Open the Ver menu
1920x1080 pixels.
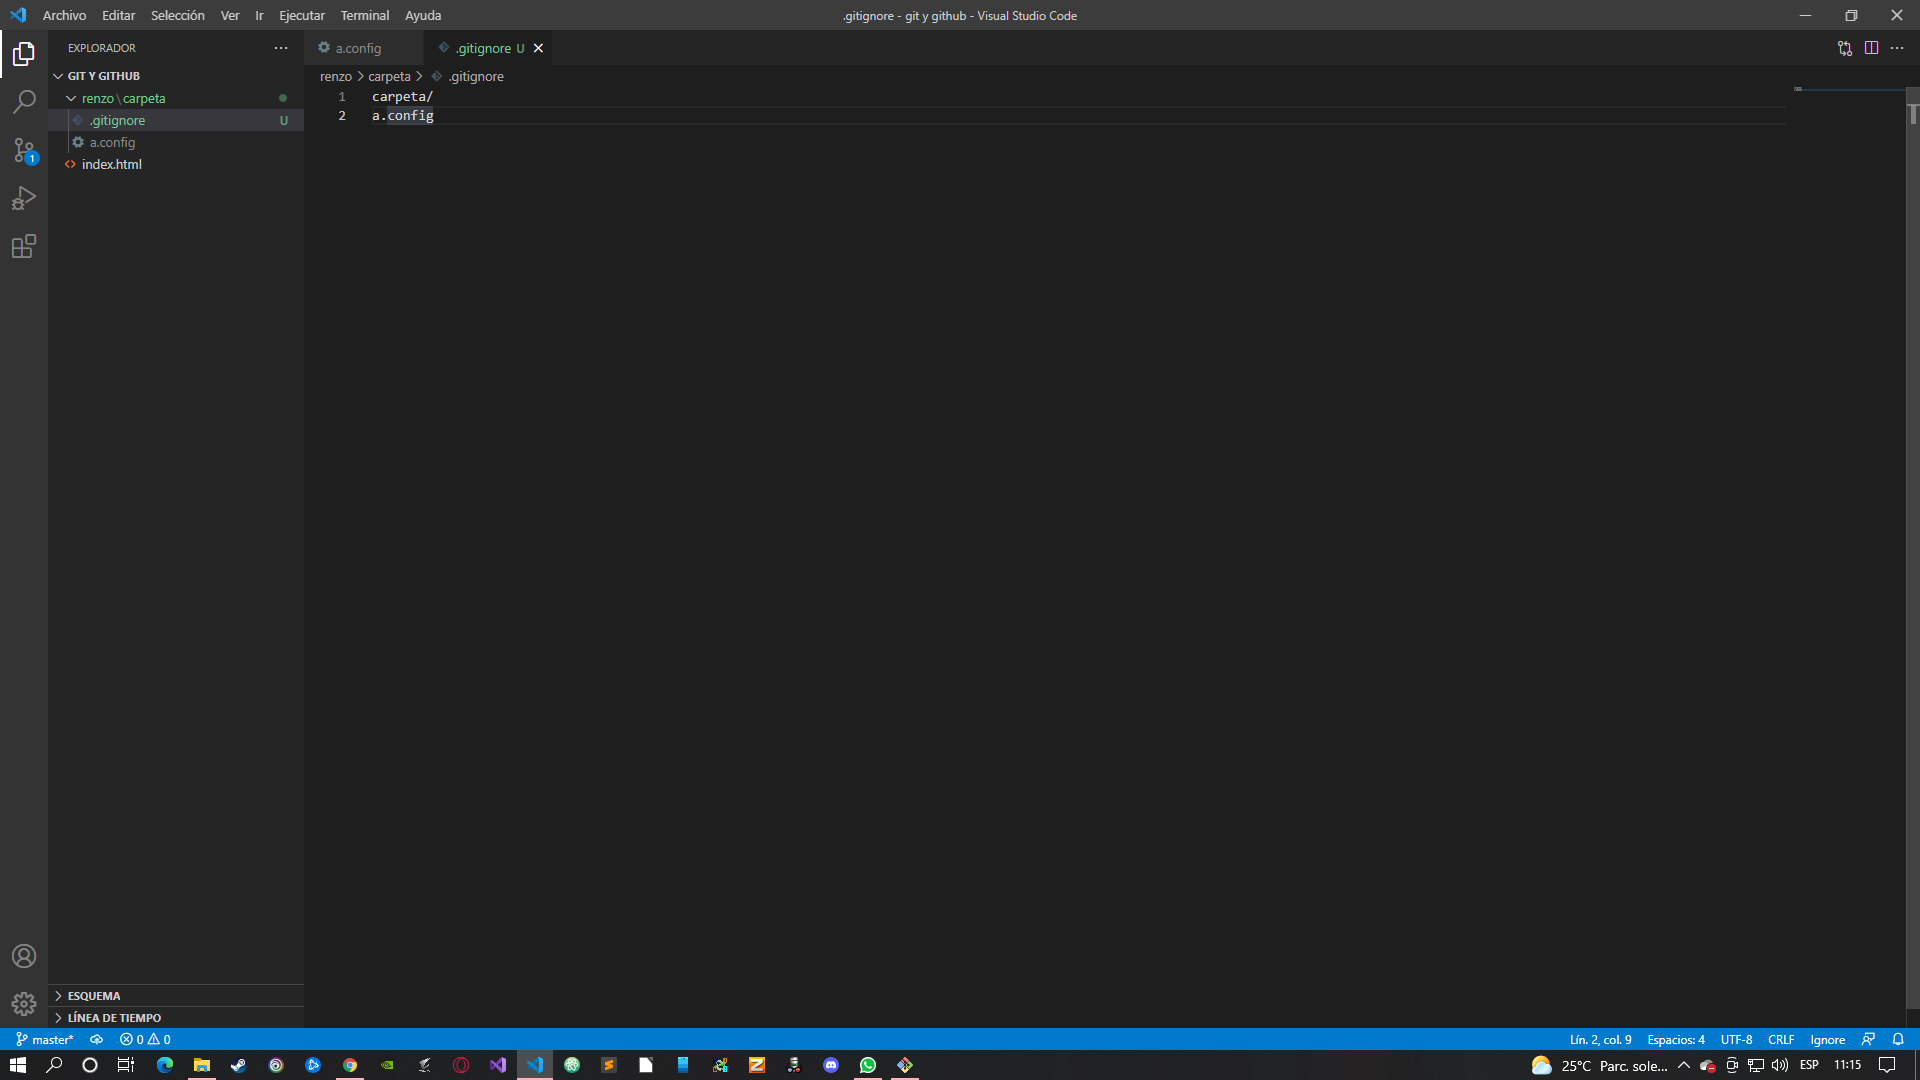[x=230, y=15]
